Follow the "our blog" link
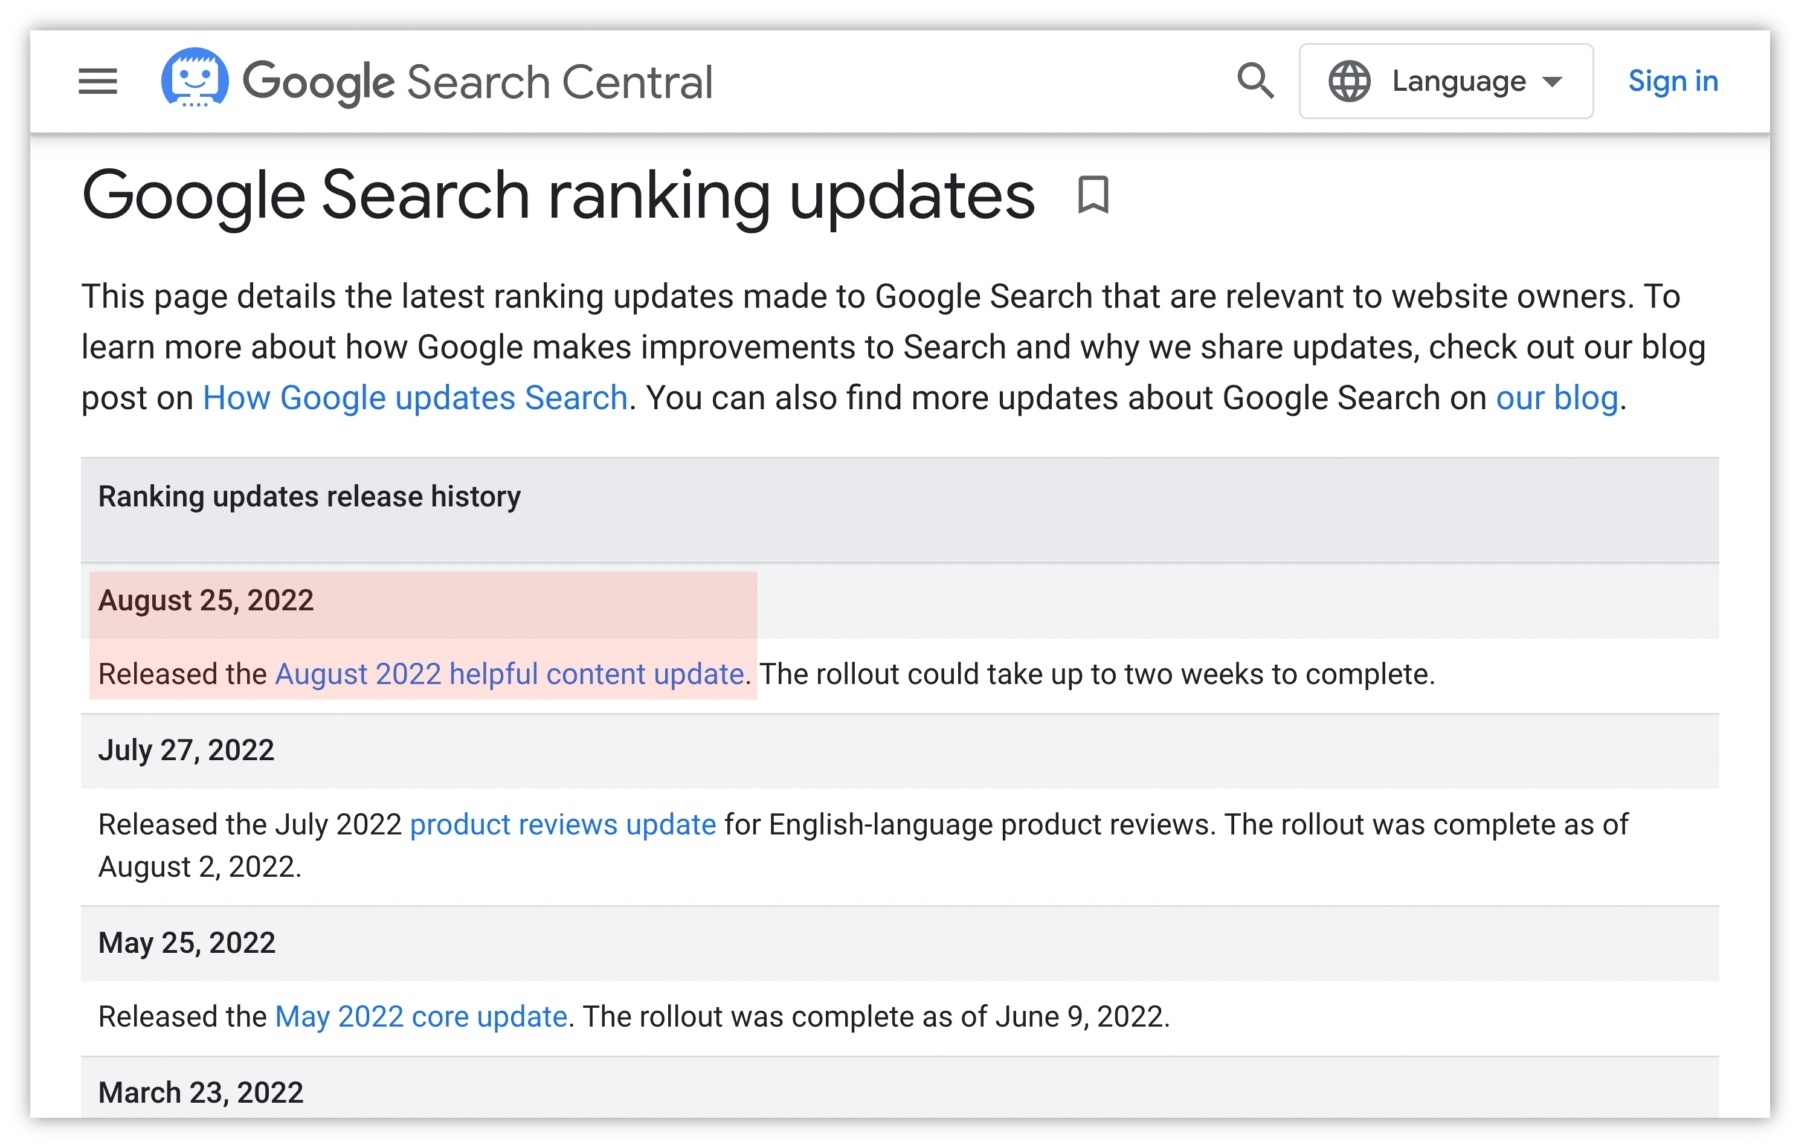The image size is (1800, 1148). click(1556, 398)
